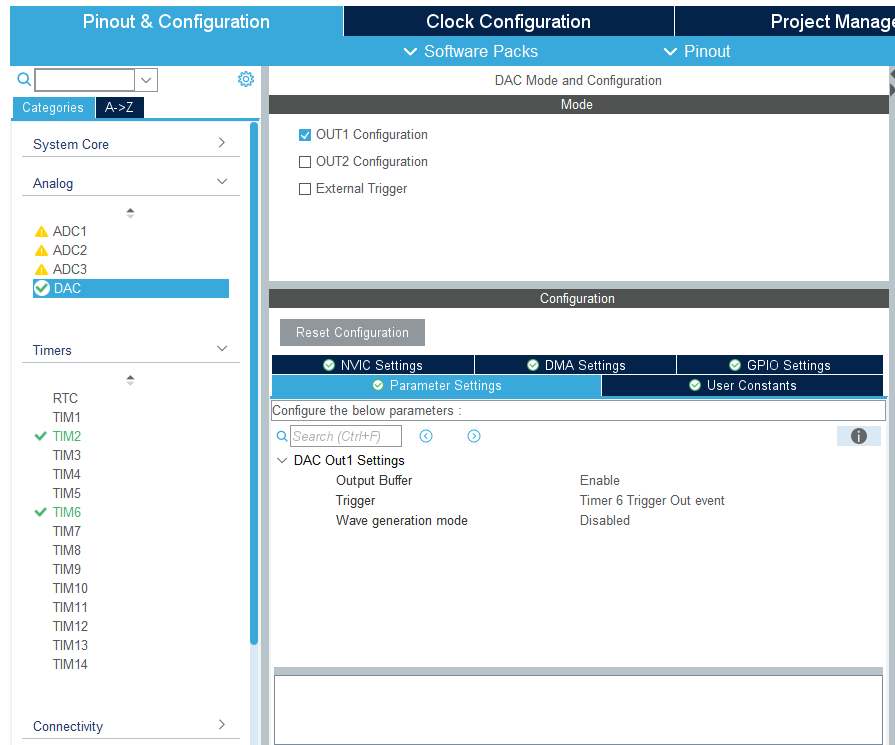Screen dimensions: 895x745
Task: Go to next search result arrow
Action: pyautogui.click(x=474, y=436)
